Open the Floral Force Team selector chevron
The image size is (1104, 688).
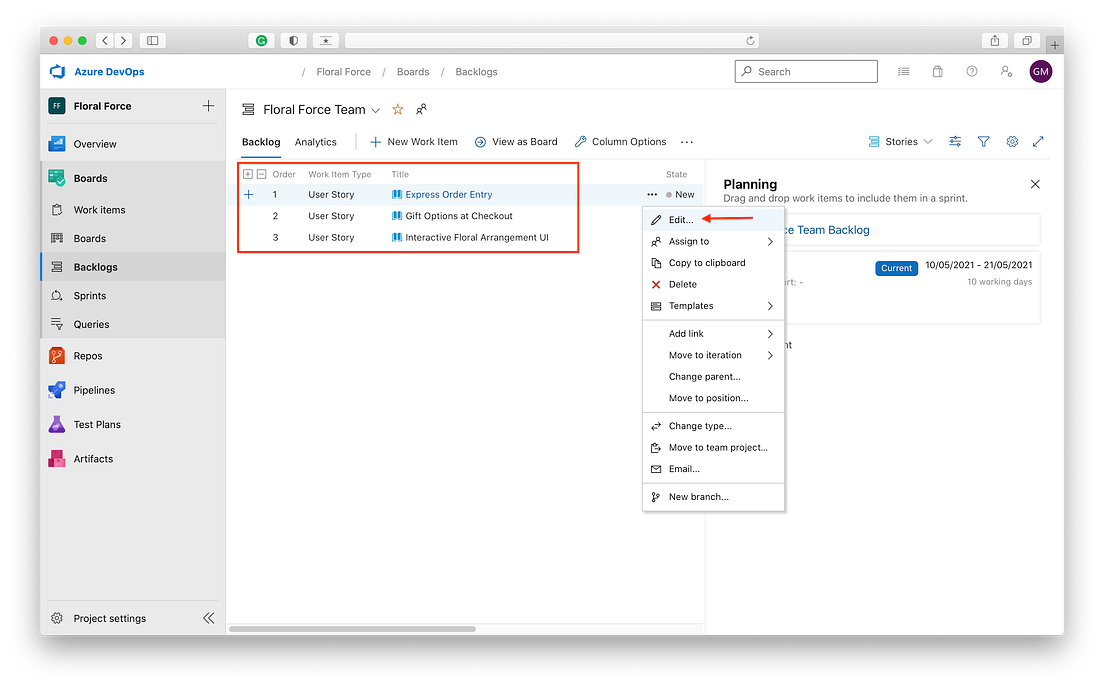(x=376, y=110)
